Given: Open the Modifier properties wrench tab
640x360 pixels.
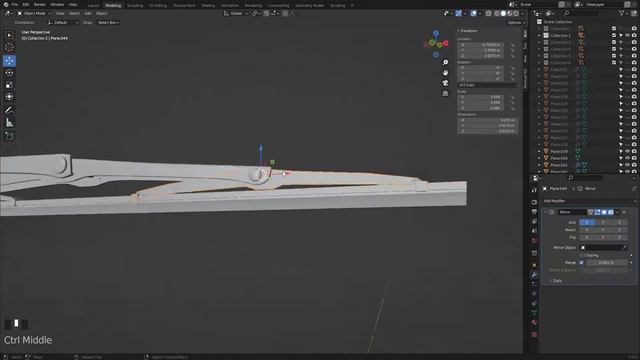Looking at the screenshot, I should pos(534,274).
